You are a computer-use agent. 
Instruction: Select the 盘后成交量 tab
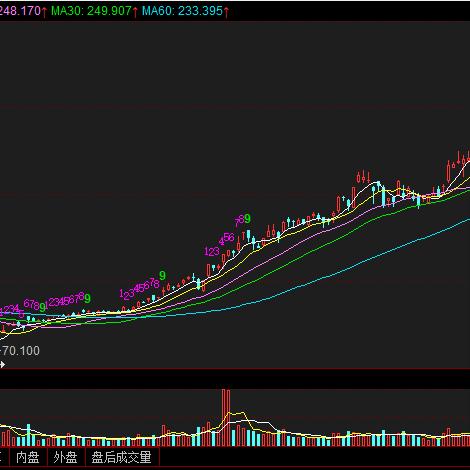click(122, 457)
